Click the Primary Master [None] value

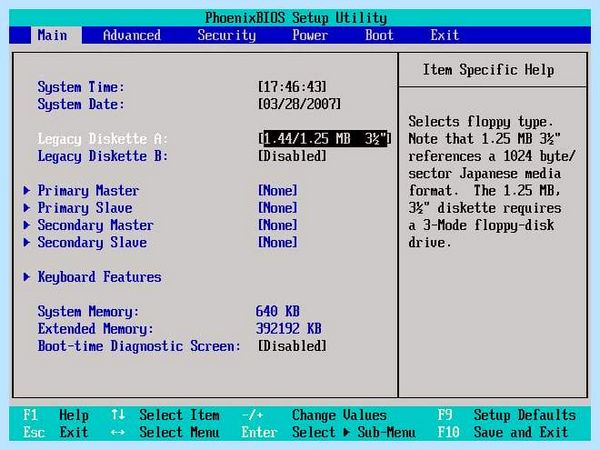pos(278,190)
